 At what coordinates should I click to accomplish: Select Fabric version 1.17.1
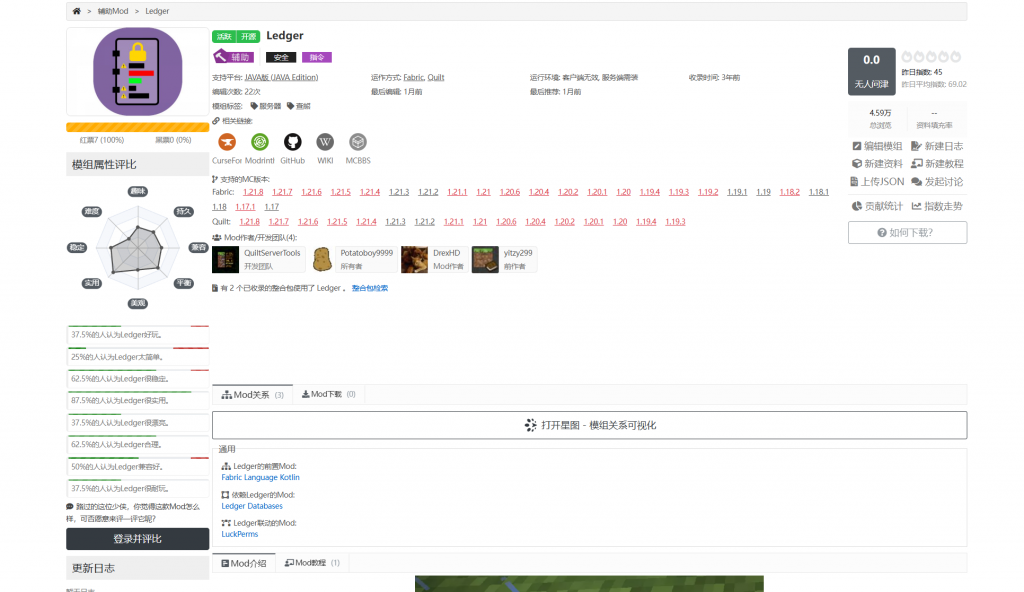click(x=245, y=207)
